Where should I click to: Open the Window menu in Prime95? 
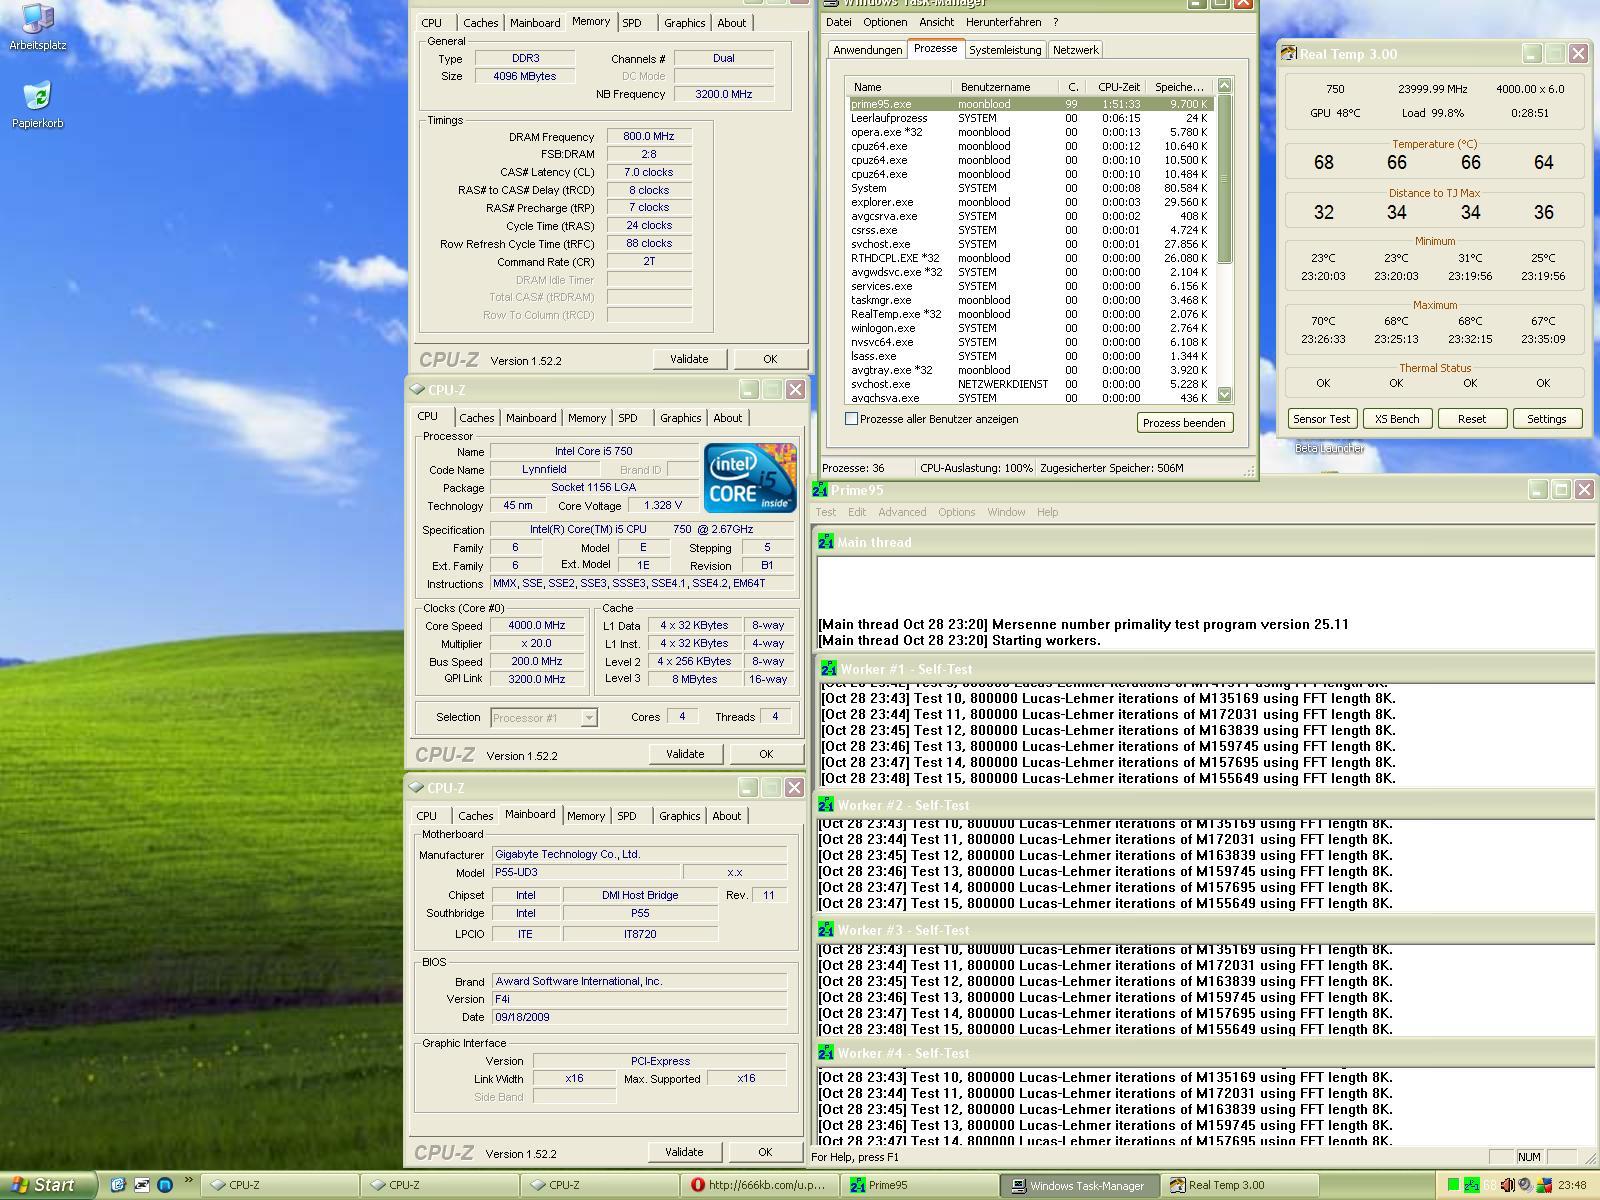tap(1006, 512)
